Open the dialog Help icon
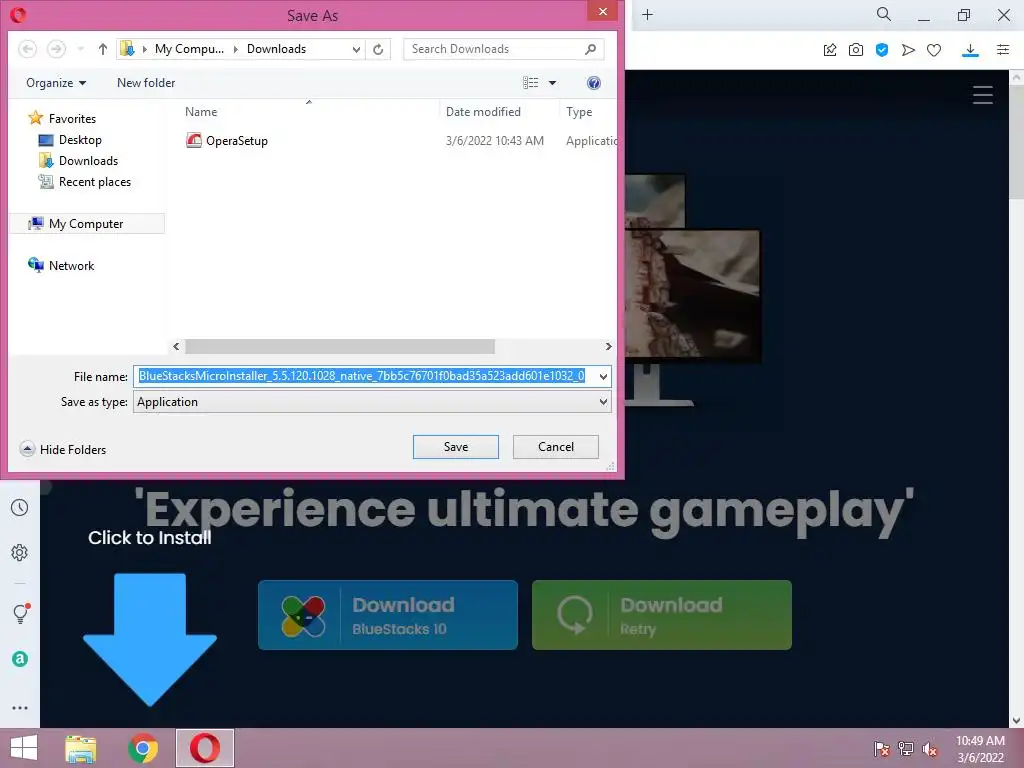This screenshot has height=768, width=1024. tap(594, 83)
